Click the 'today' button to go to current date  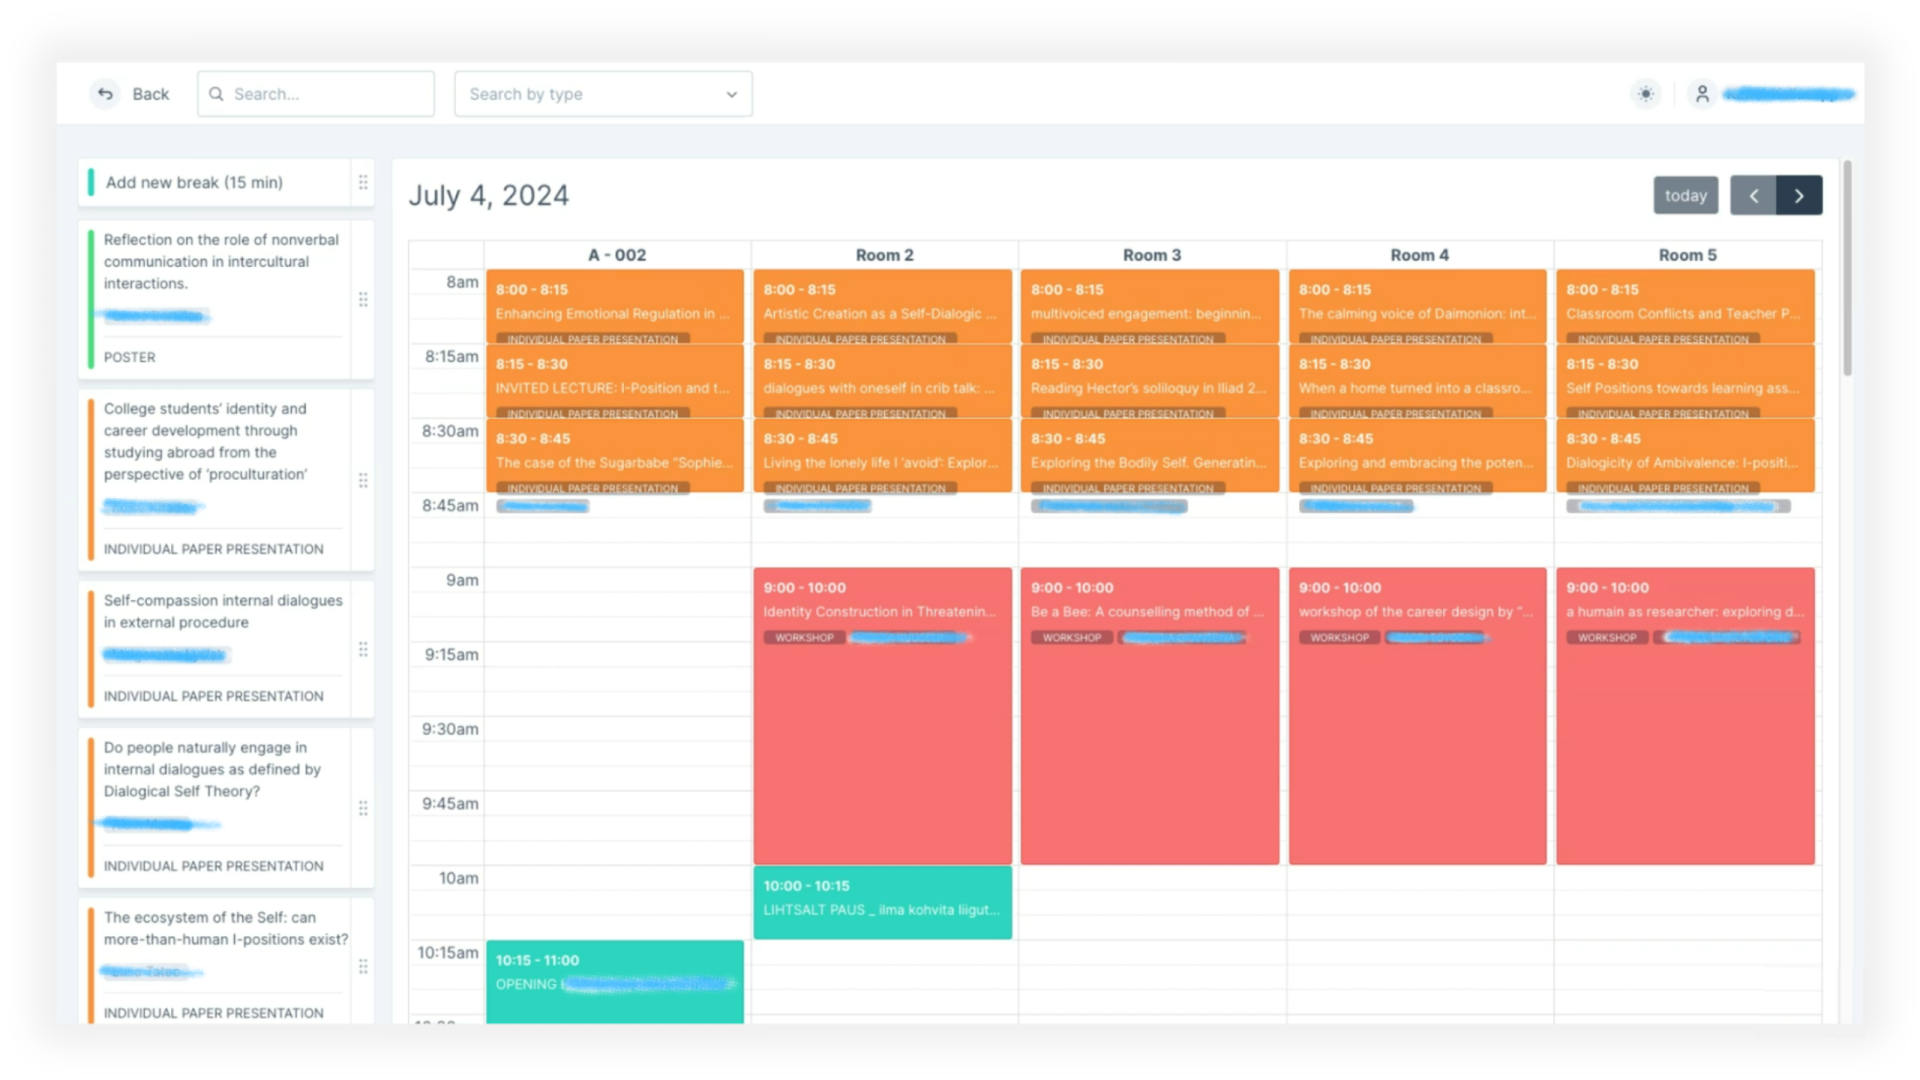click(x=1687, y=195)
